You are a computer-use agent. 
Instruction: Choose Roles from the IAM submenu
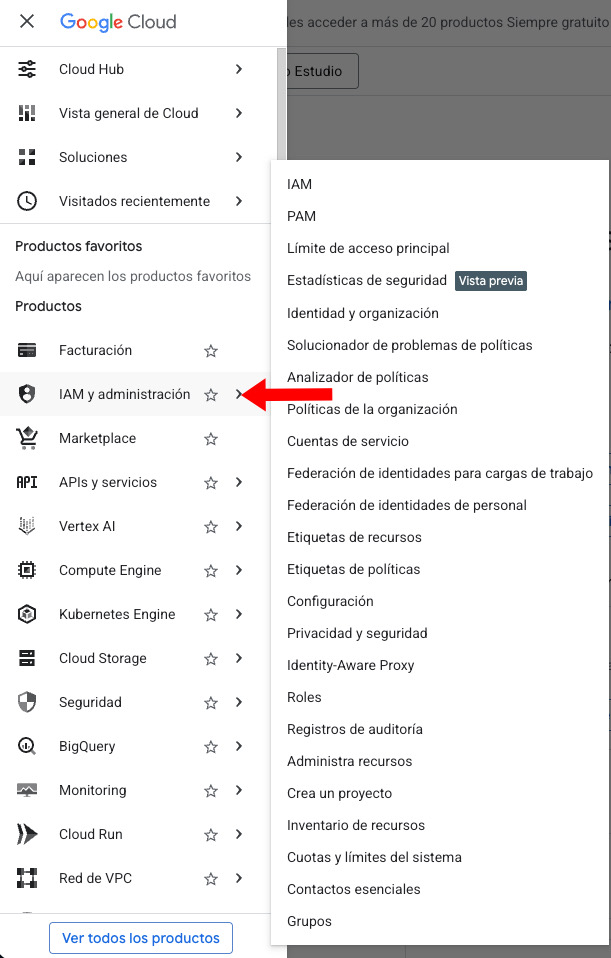pos(304,697)
